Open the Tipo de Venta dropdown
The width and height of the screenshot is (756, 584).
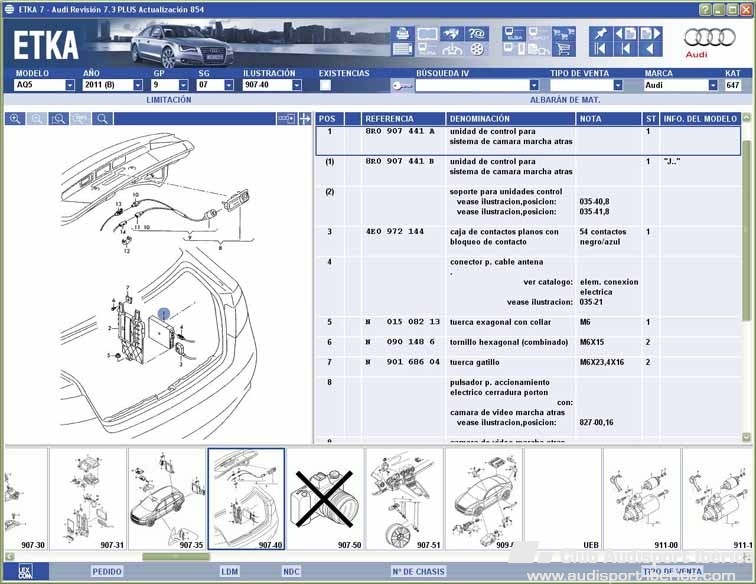[618, 85]
